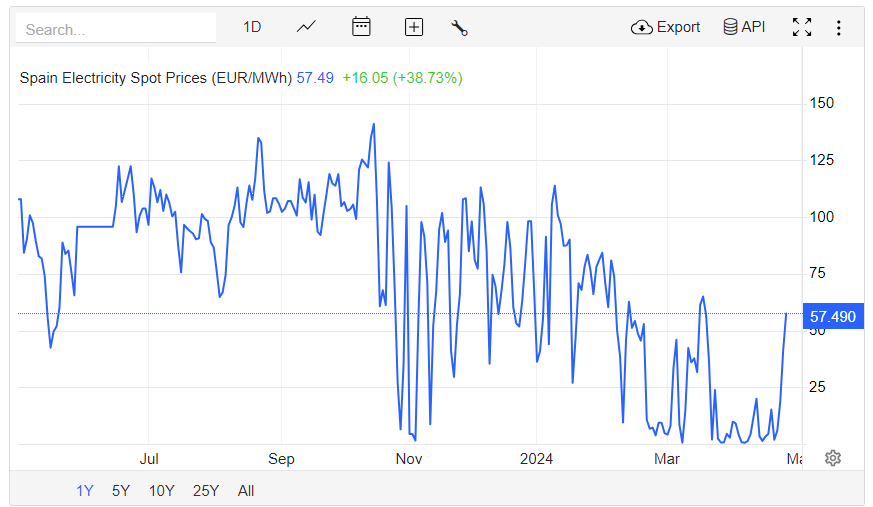The width and height of the screenshot is (873, 507).
Task: Click the blue 57.490 price axis label
Action: pos(833,317)
